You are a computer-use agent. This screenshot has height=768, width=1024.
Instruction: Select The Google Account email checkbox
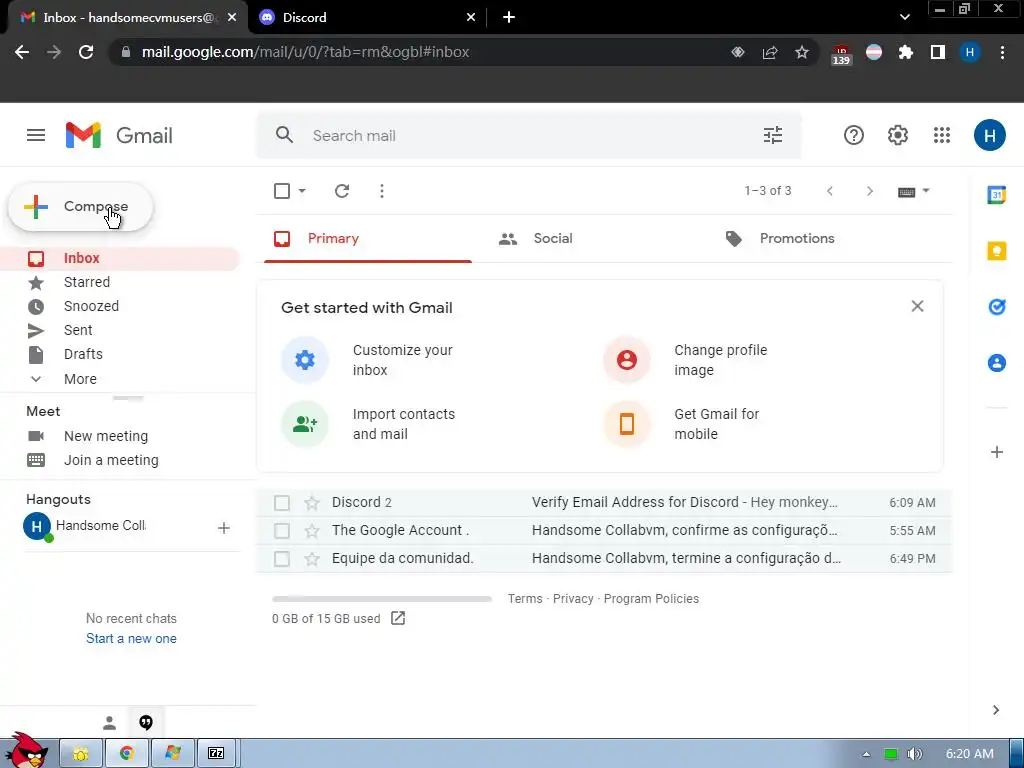281,530
